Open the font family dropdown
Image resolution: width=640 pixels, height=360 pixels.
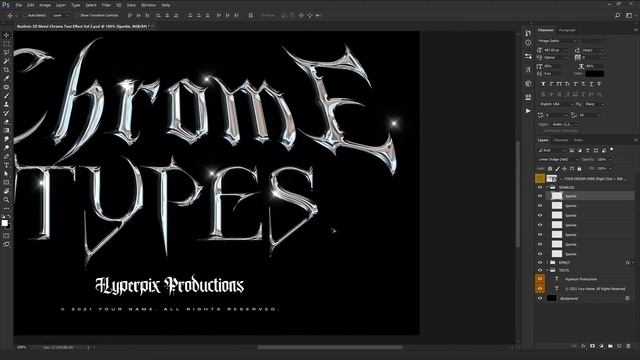coord(557,41)
